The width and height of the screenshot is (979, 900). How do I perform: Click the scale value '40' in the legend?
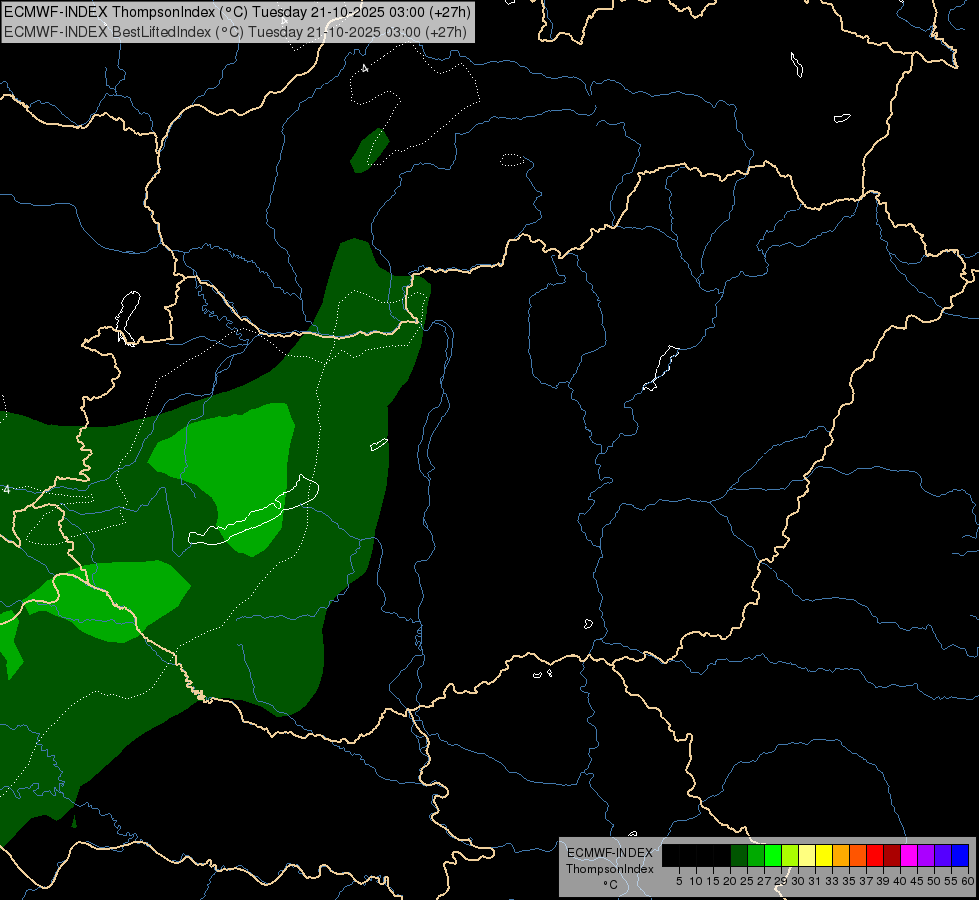(901, 881)
